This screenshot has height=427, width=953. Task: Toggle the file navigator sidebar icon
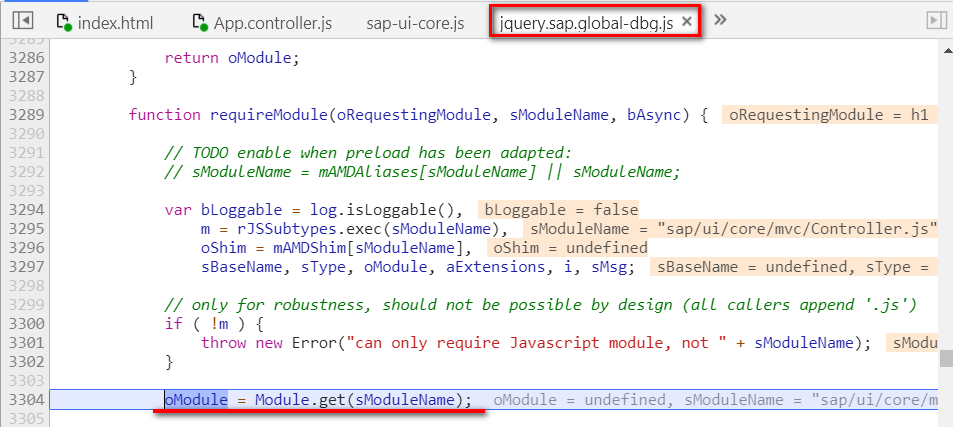click(x=22, y=21)
